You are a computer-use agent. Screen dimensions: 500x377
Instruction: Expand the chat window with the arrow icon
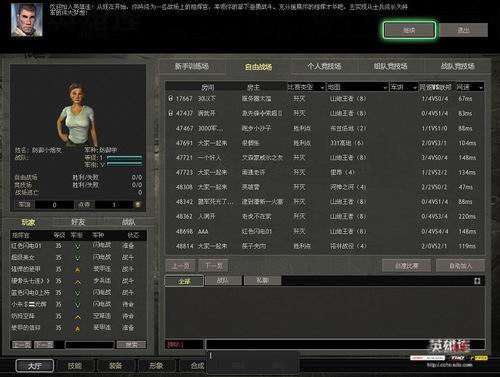(477, 281)
